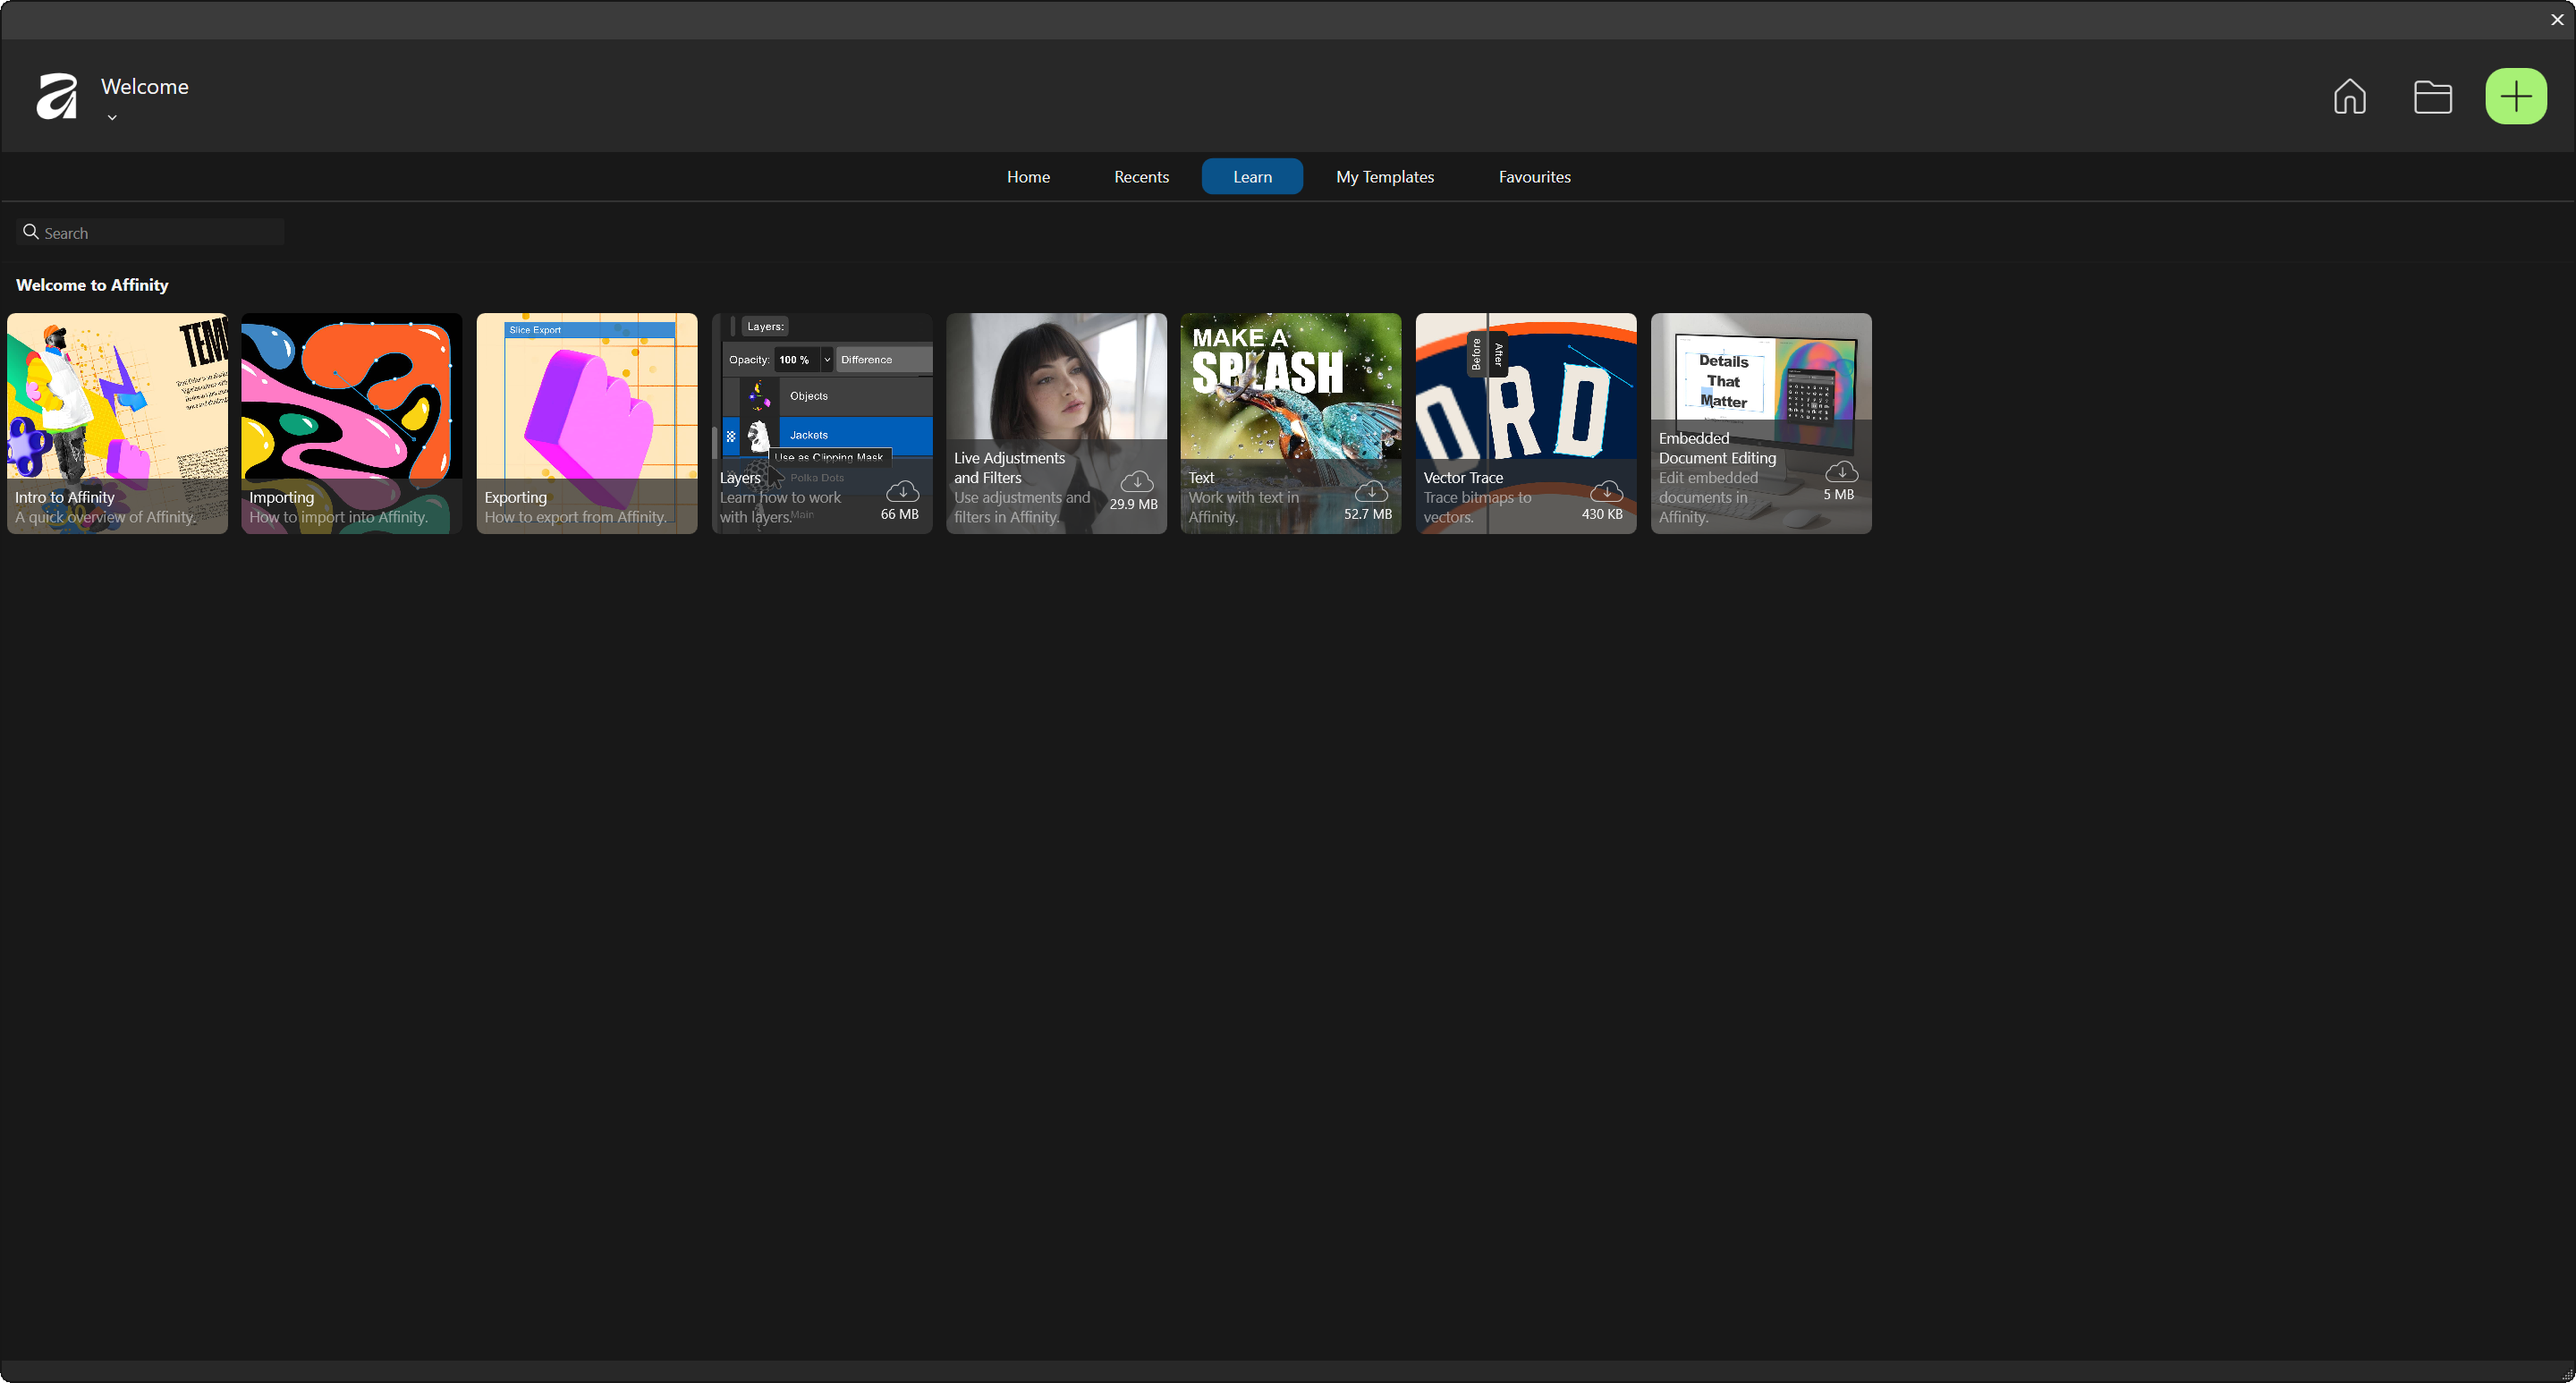This screenshot has height=1383, width=2576.
Task: Switch to the Home tab
Action: click(1027, 177)
